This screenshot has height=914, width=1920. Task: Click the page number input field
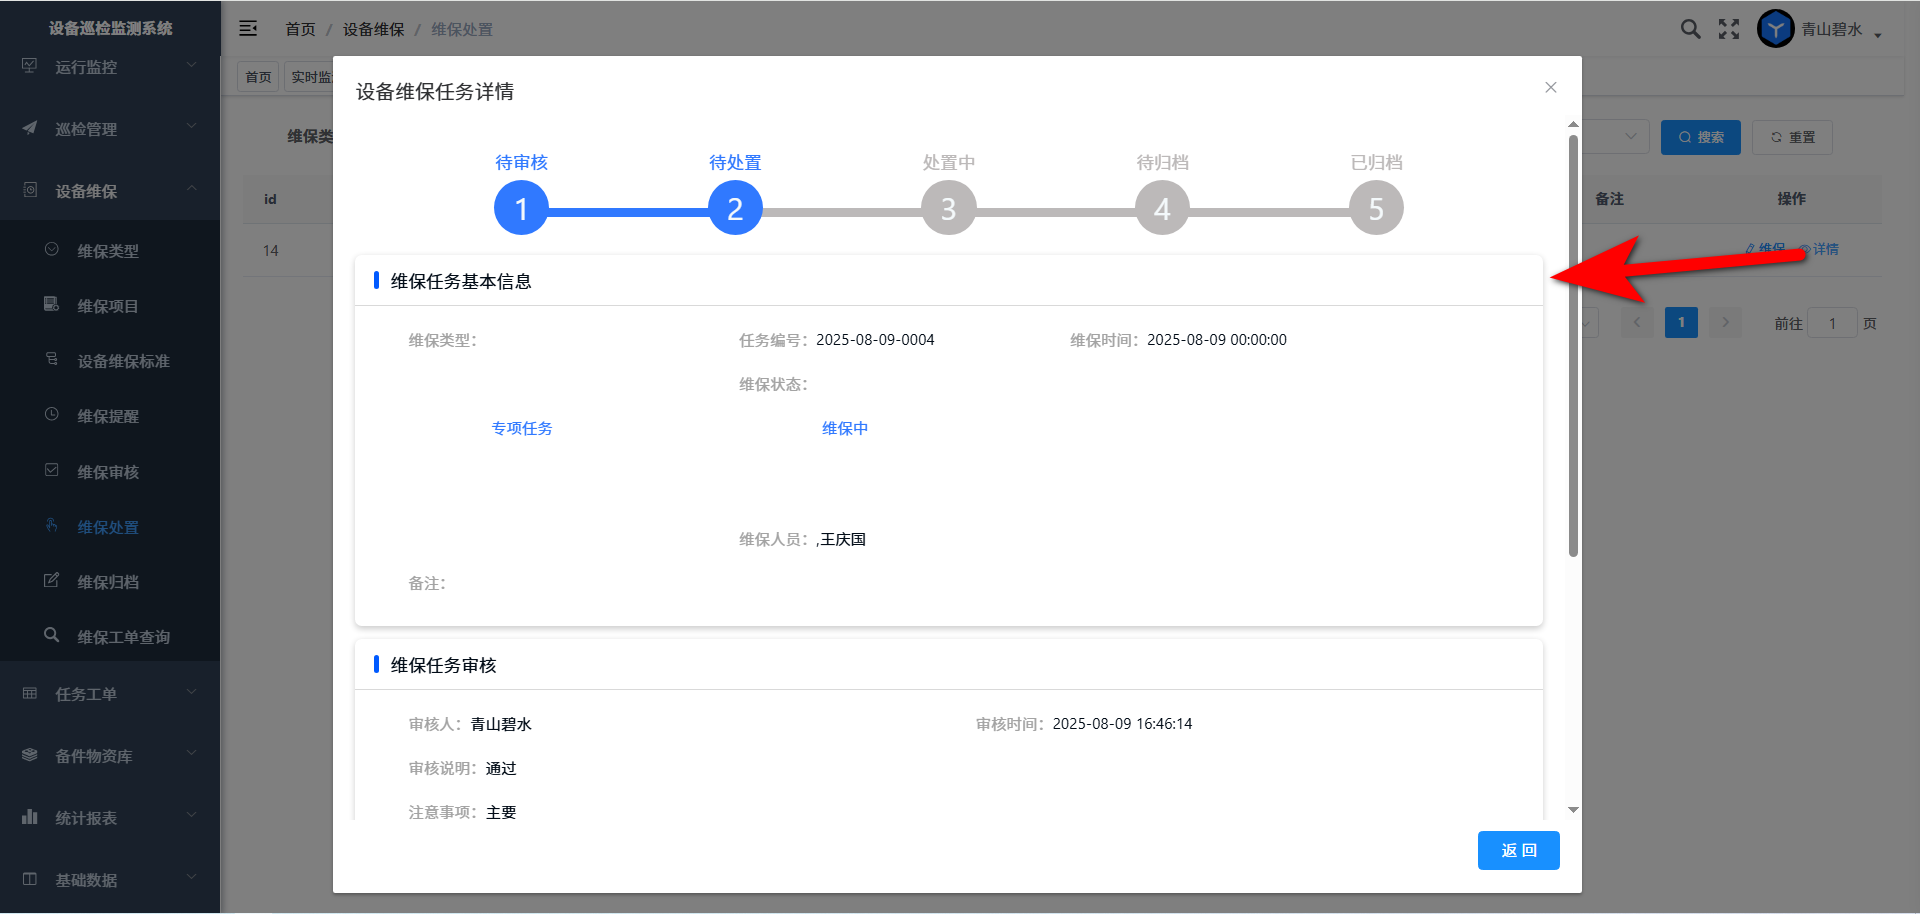tap(1831, 323)
